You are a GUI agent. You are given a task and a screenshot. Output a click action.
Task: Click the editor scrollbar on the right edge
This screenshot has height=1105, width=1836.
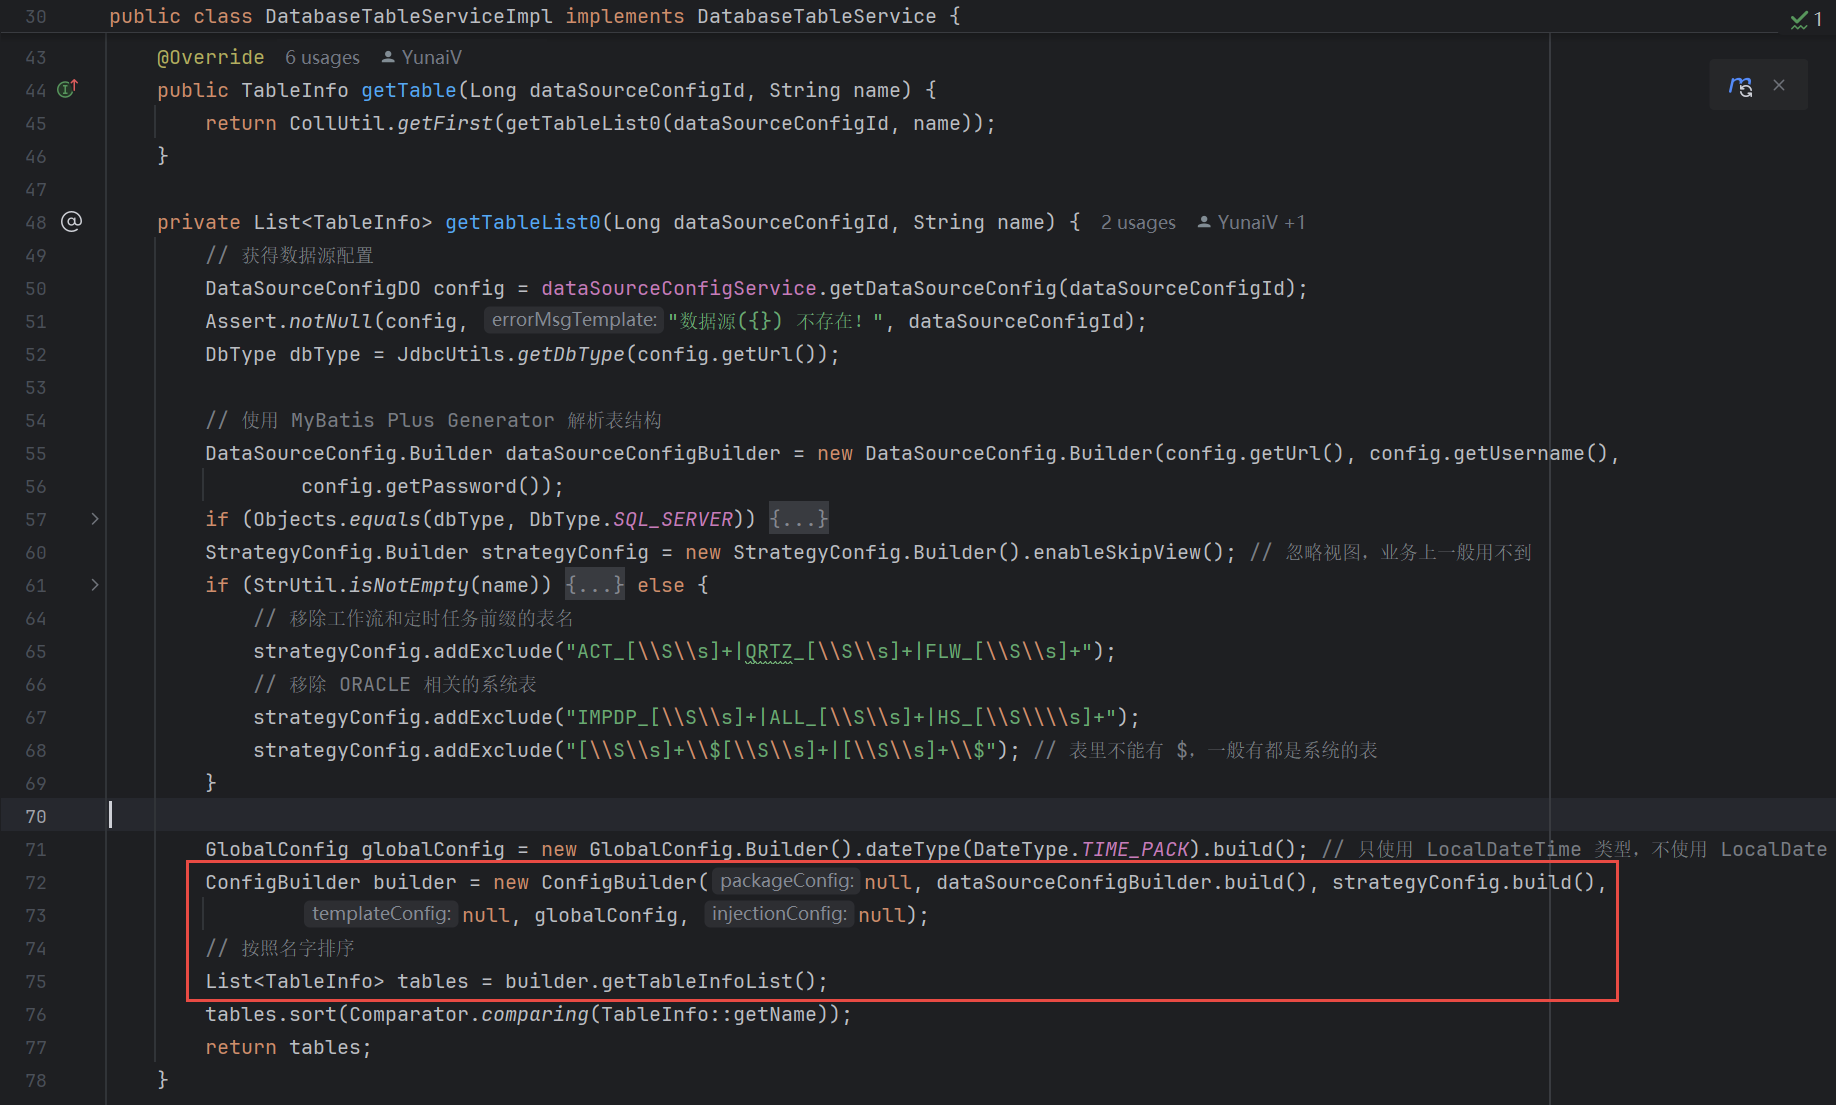click(1828, 550)
